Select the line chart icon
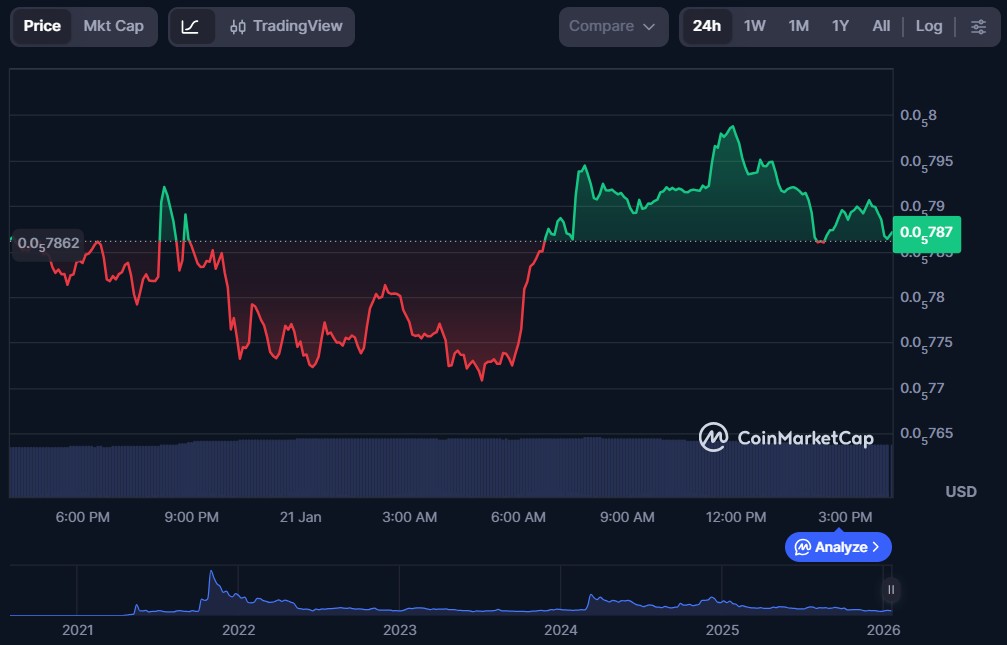The image size is (1007, 645). coord(190,27)
